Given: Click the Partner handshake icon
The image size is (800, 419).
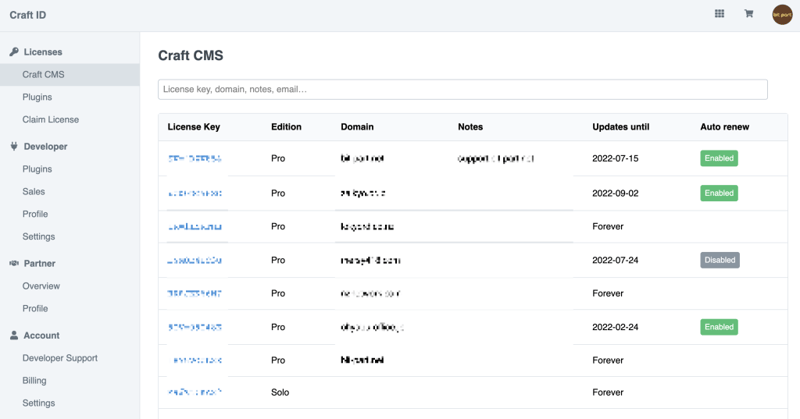Looking at the screenshot, I should [x=14, y=264].
